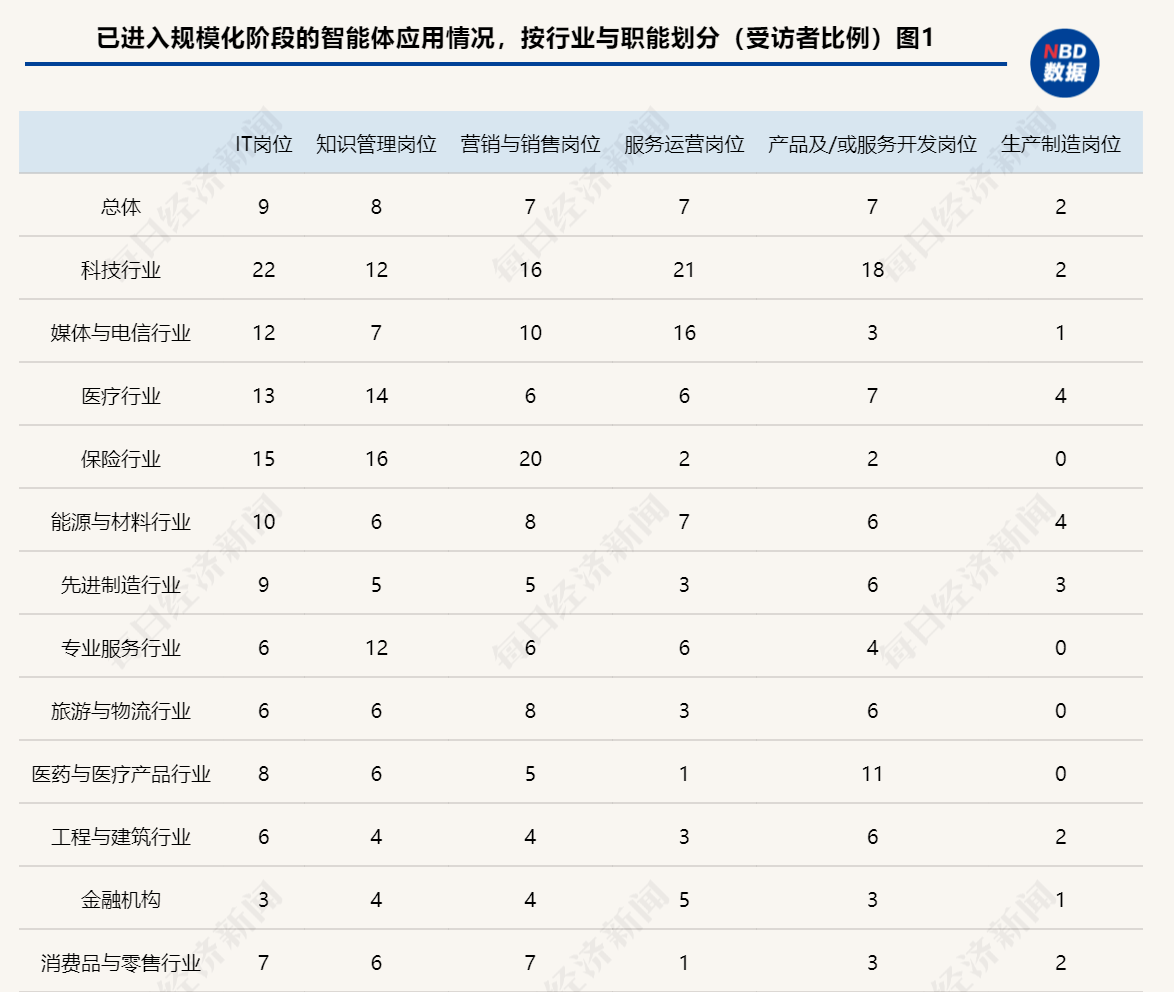Select the 产品及/或服务开发岗位 header
This screenshot has height=992, width=1174.
872,144
